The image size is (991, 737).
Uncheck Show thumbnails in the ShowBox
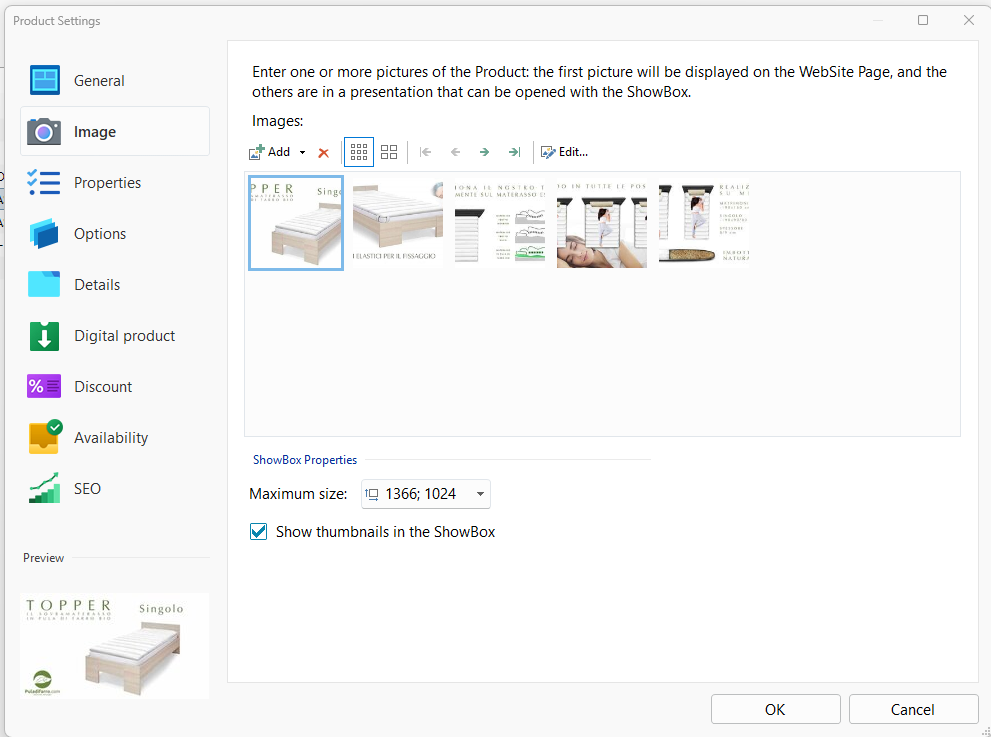pyautogui.click(x=259, y=532)
